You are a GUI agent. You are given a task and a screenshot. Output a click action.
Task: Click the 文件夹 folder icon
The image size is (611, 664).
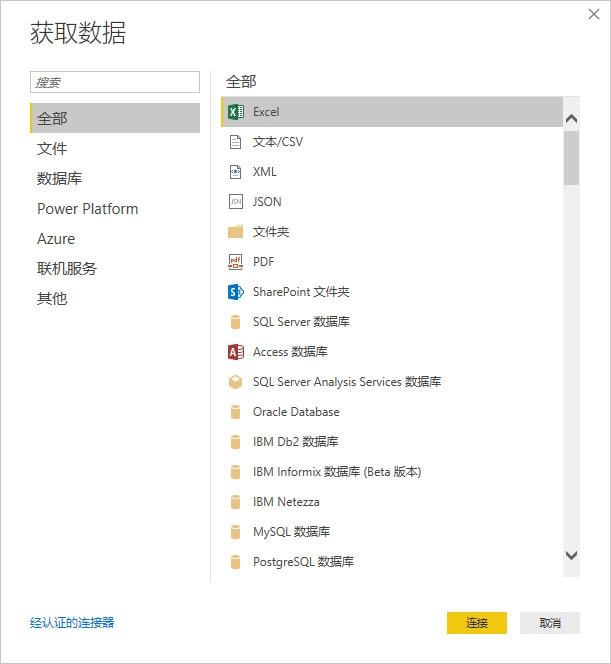click(x=235, y=232)
